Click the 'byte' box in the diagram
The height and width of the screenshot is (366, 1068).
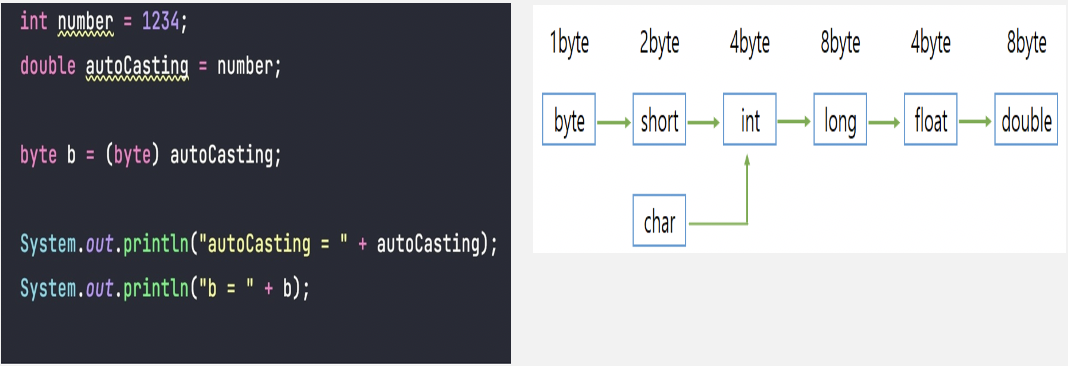pyautogui.click(x=569, y=119)
